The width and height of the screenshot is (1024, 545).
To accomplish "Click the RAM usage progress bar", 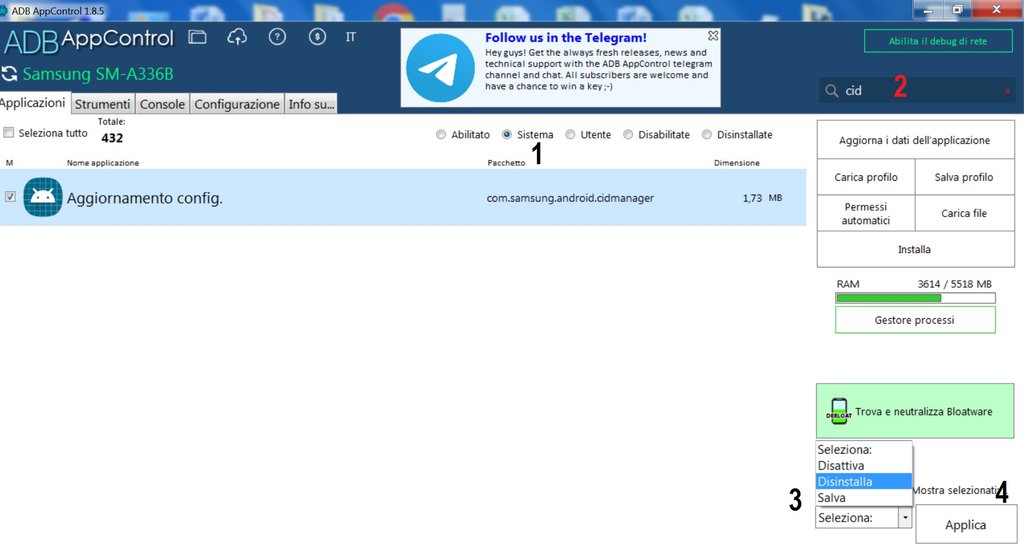I will click(x=916, y=298).
